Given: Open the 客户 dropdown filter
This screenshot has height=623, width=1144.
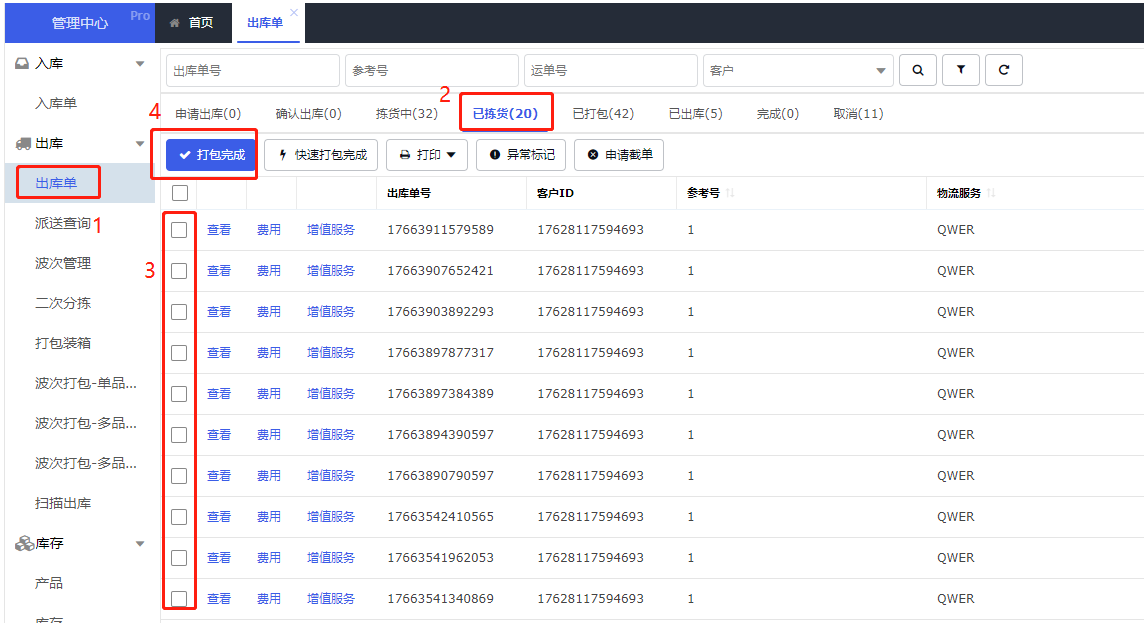Looking at the screenshot, I should click(797, 70).
